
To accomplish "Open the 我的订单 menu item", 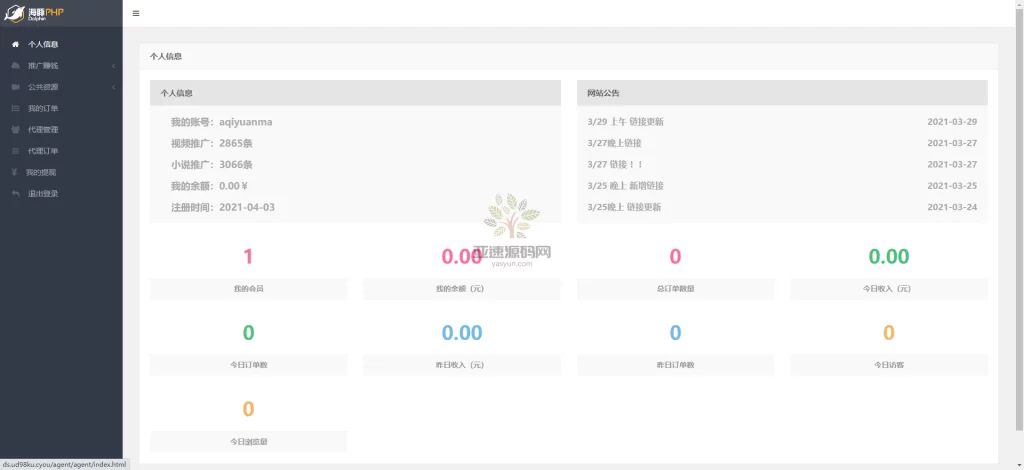I will click(x=43, y=108).
